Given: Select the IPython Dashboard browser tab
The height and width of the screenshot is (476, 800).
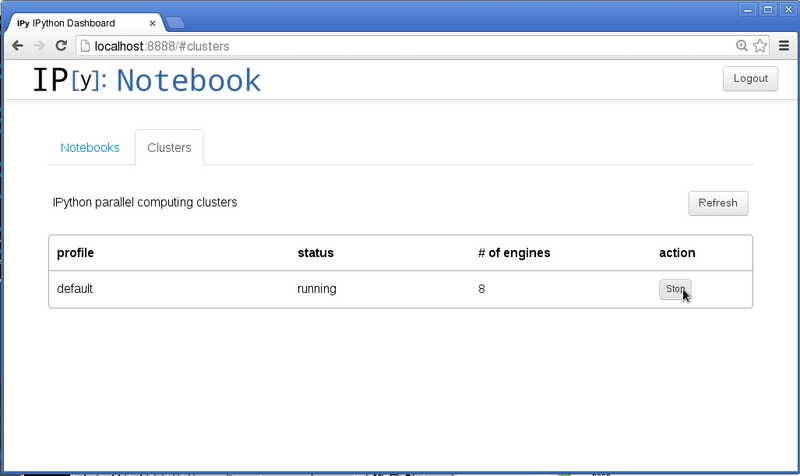Looking at the screenshot, I should (x=84, y=23).
